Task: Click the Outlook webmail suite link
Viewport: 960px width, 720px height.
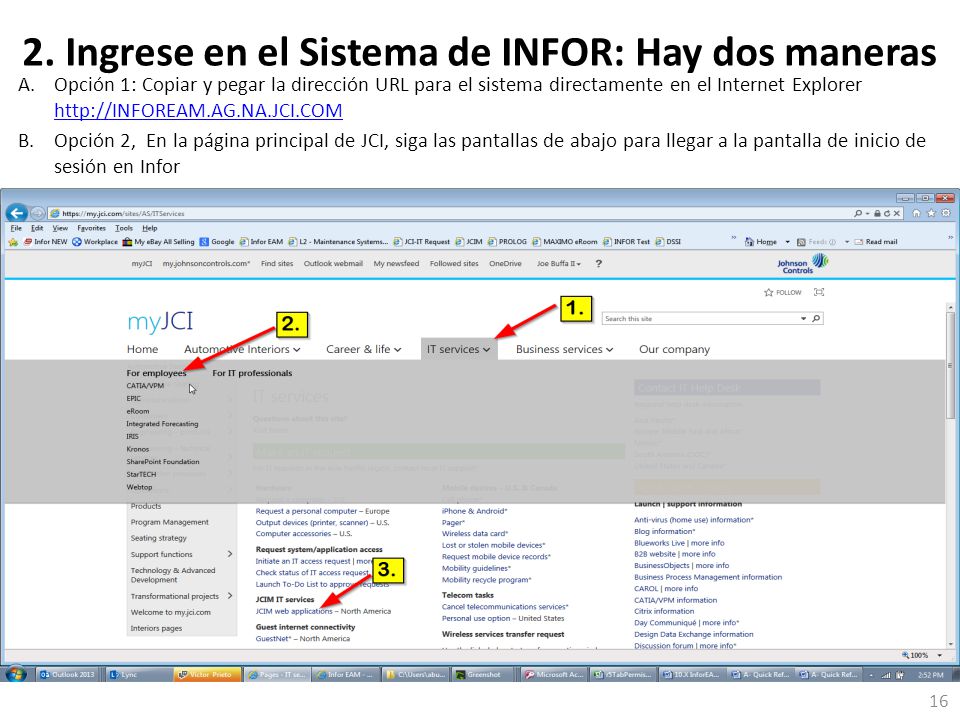Action: [333, 263]
